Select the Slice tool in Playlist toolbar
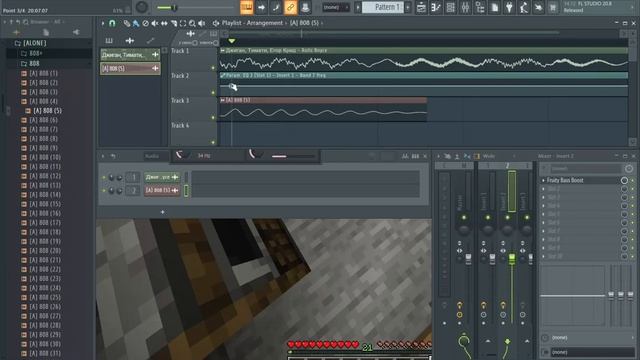This screenshot has height=360, width=640. tap(173, 24)
